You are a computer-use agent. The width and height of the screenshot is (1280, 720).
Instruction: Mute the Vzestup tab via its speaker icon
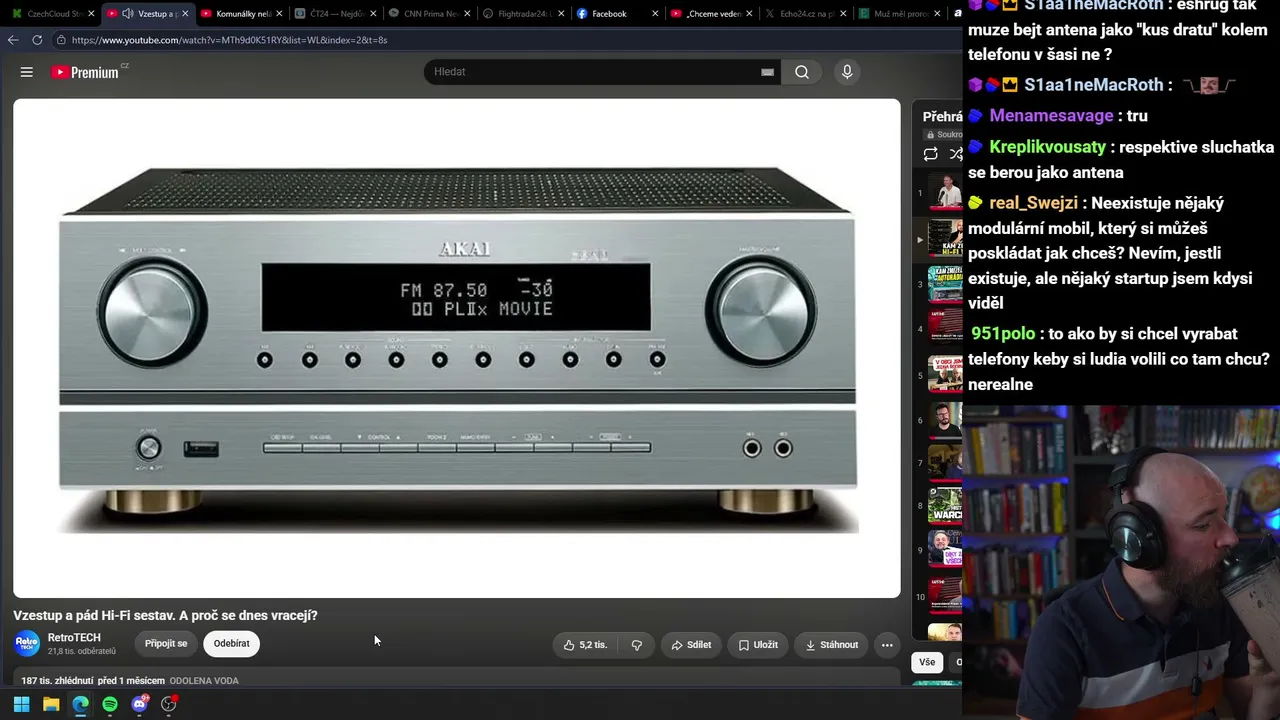[x=128, y=14]
